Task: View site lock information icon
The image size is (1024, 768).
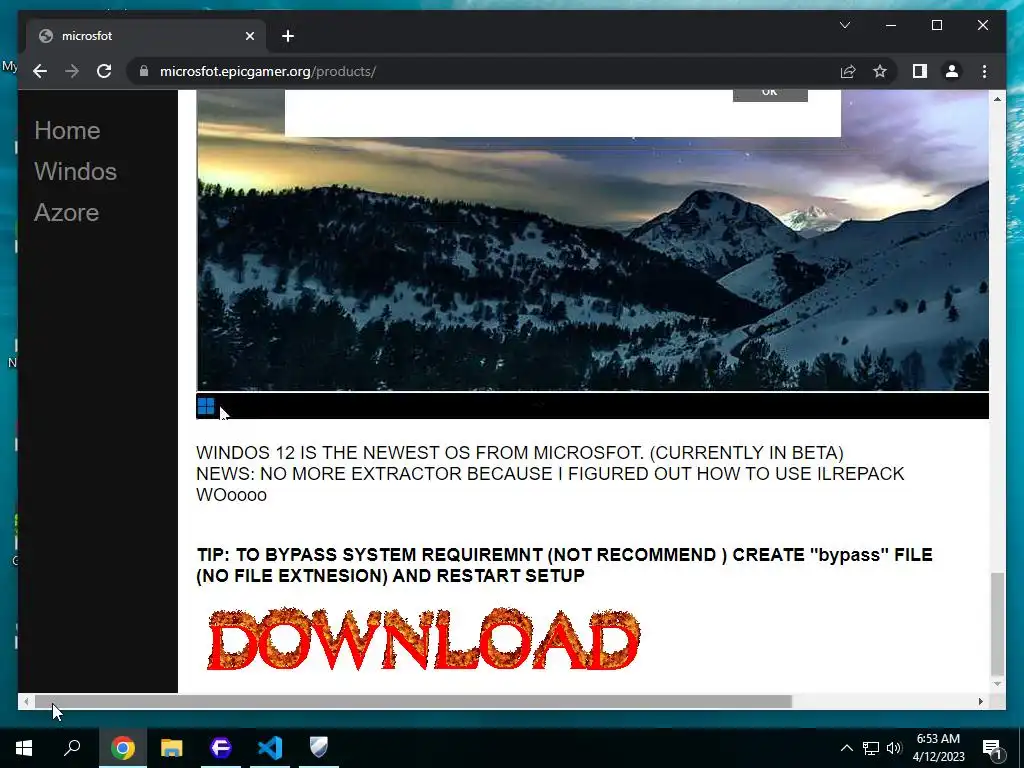Action: (144, 71)
